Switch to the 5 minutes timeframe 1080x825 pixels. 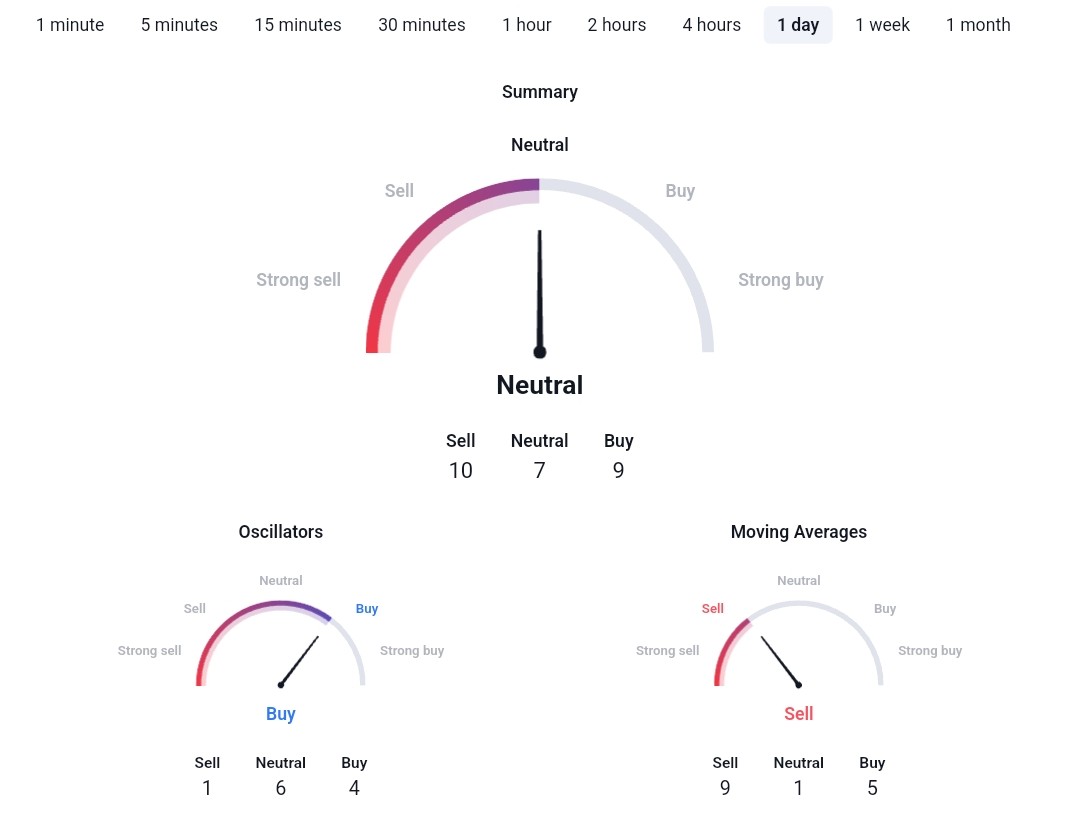click(x=179, y=25)
